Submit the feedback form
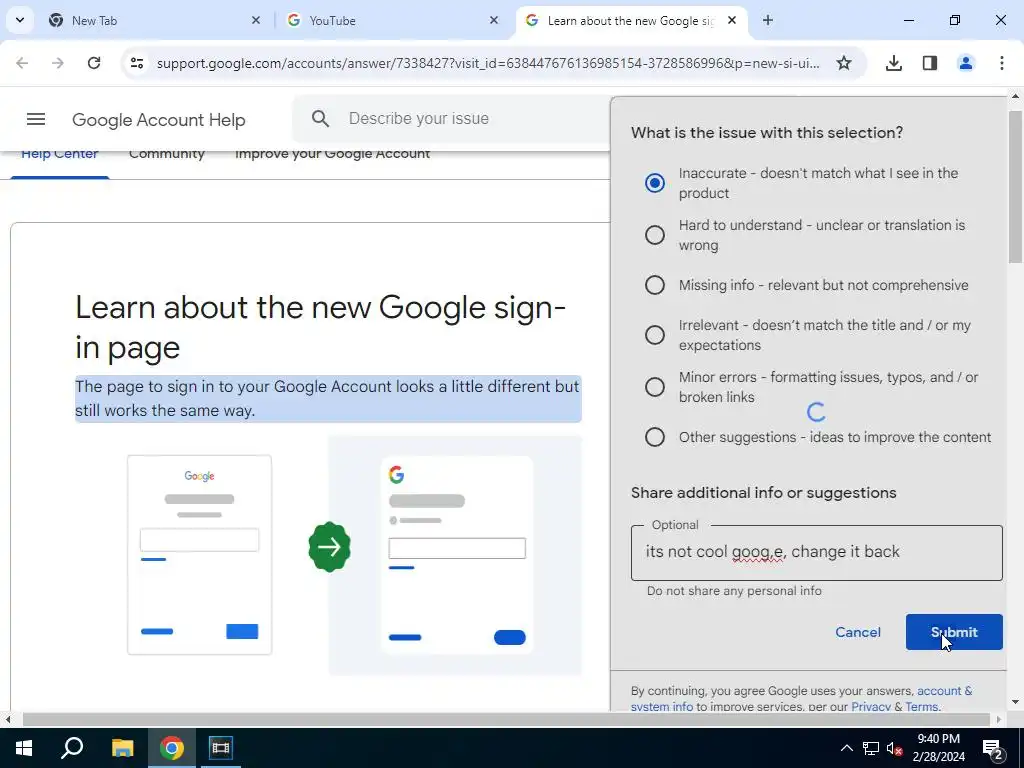1024x768 pixels. (x=953, y=632)
